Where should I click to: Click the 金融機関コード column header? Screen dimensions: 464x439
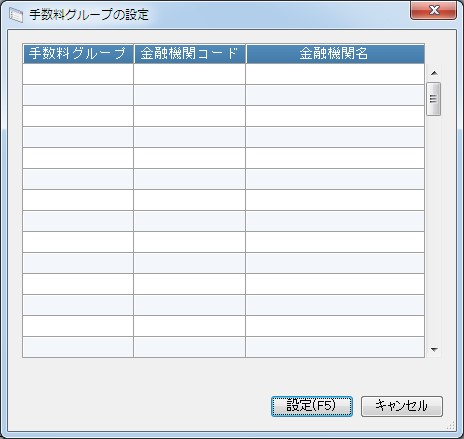coord(190,54)
